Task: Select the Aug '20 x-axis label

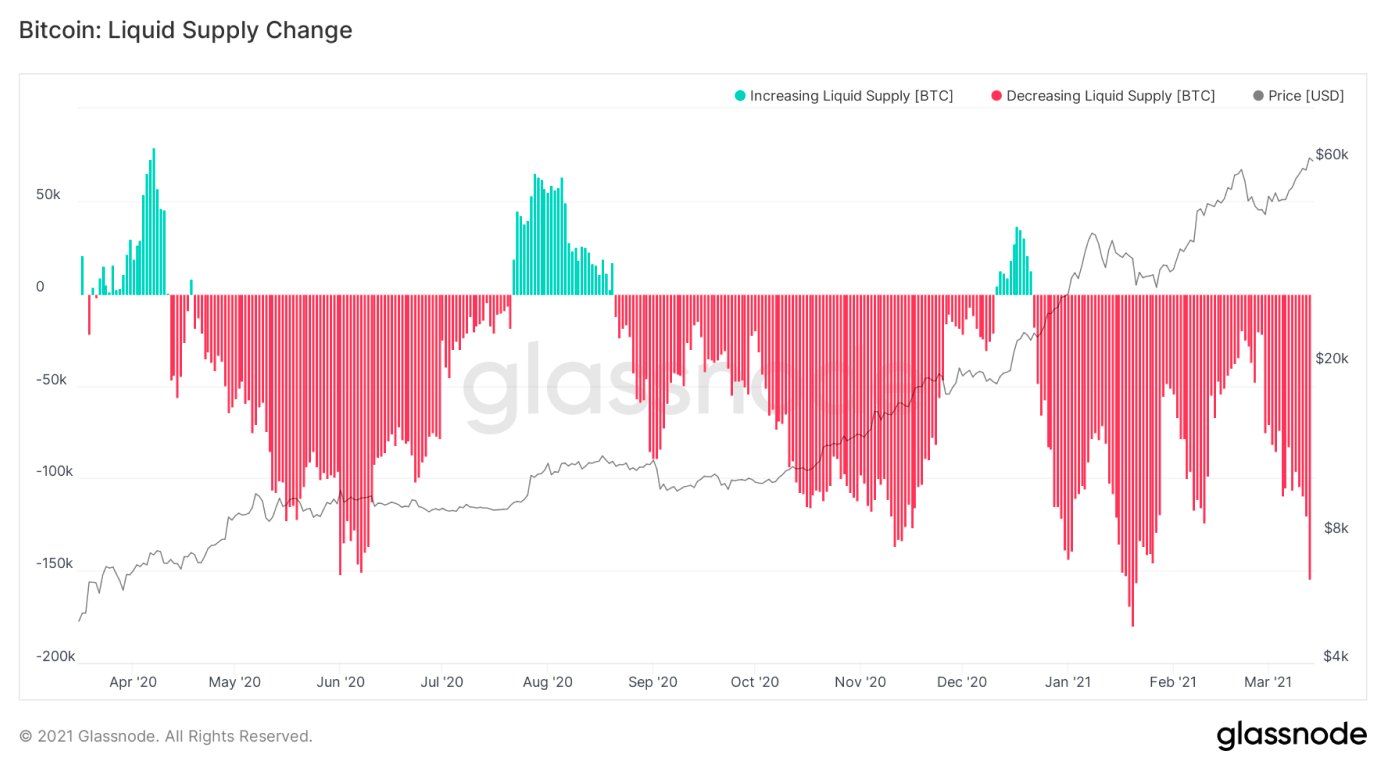Action: pyautogui.click(x=547, y=682)
